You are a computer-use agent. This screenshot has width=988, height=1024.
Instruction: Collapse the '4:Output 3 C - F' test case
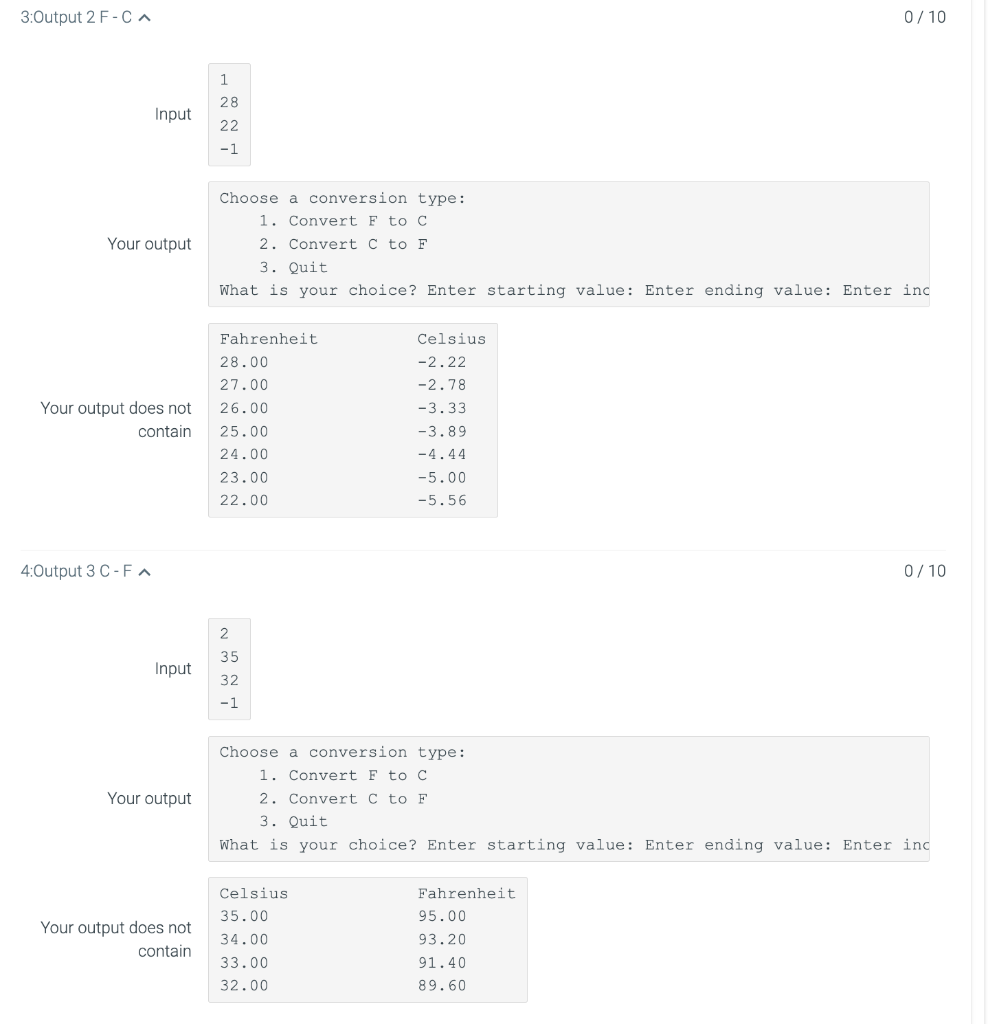click(144, 571)
